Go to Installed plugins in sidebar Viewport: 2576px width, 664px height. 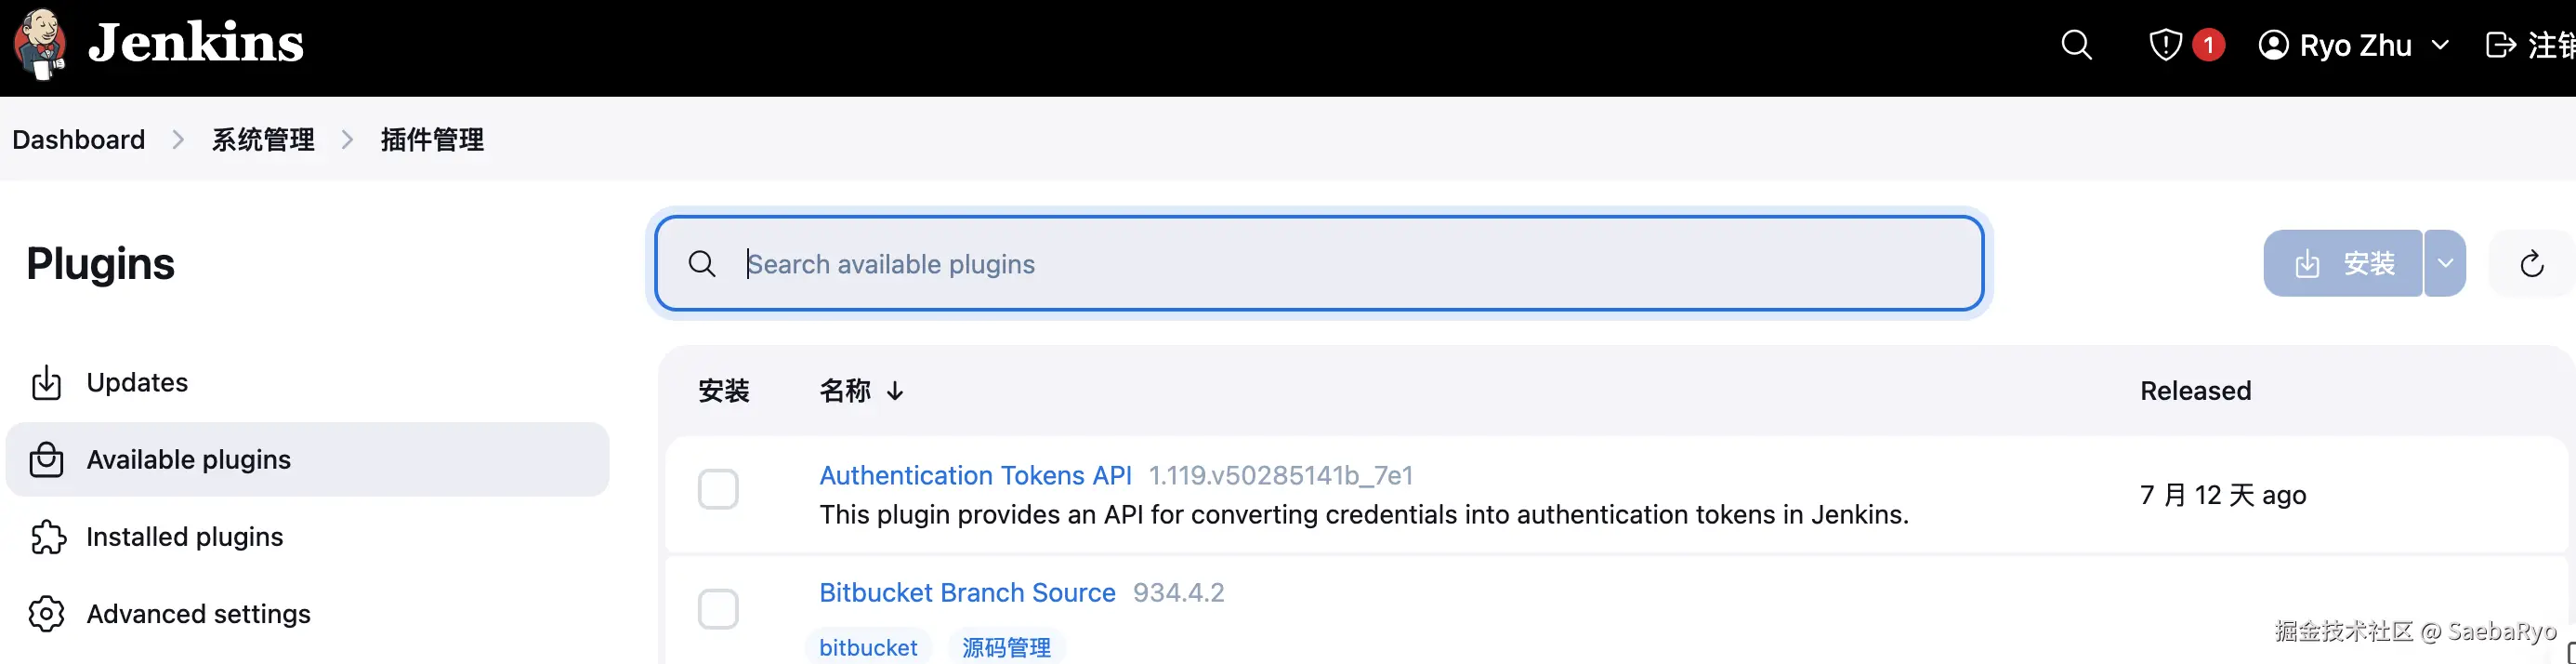184,537
